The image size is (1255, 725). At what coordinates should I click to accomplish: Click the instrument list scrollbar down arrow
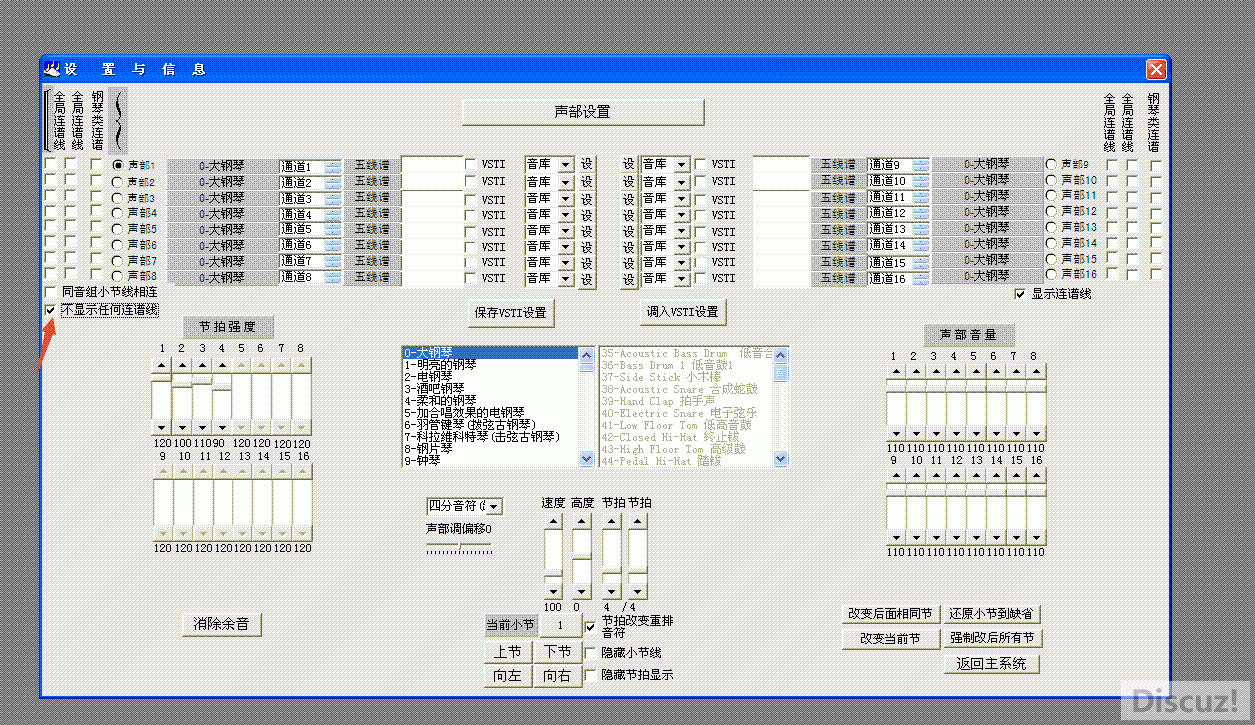[586, 458]
